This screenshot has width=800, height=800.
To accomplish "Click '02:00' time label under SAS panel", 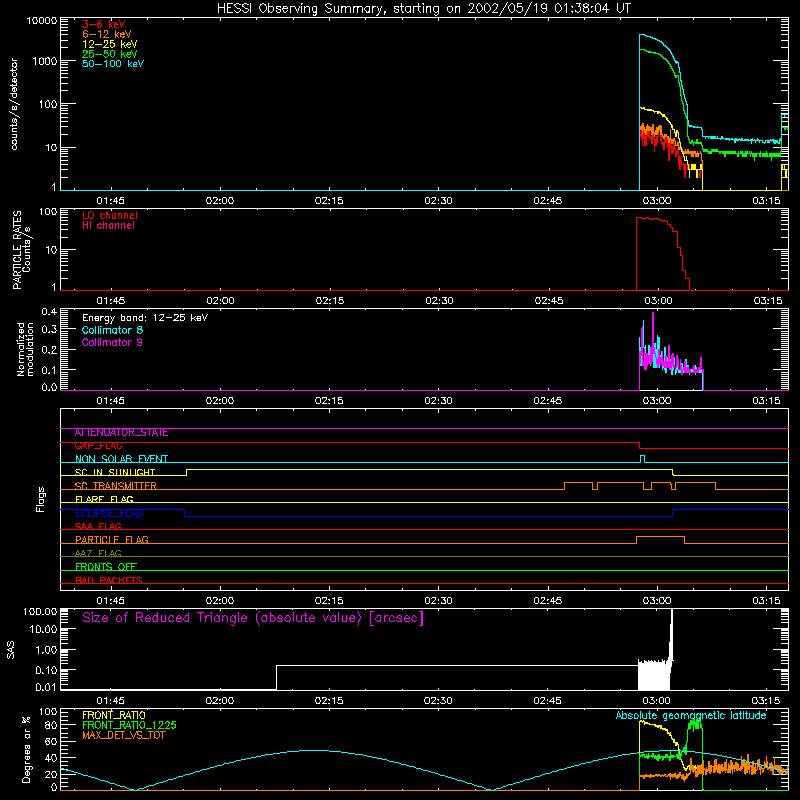I will tap(220, 701).
